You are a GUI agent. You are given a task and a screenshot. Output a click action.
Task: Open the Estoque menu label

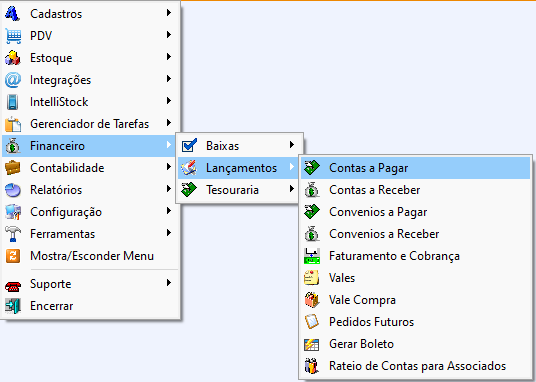pos(51,58)
